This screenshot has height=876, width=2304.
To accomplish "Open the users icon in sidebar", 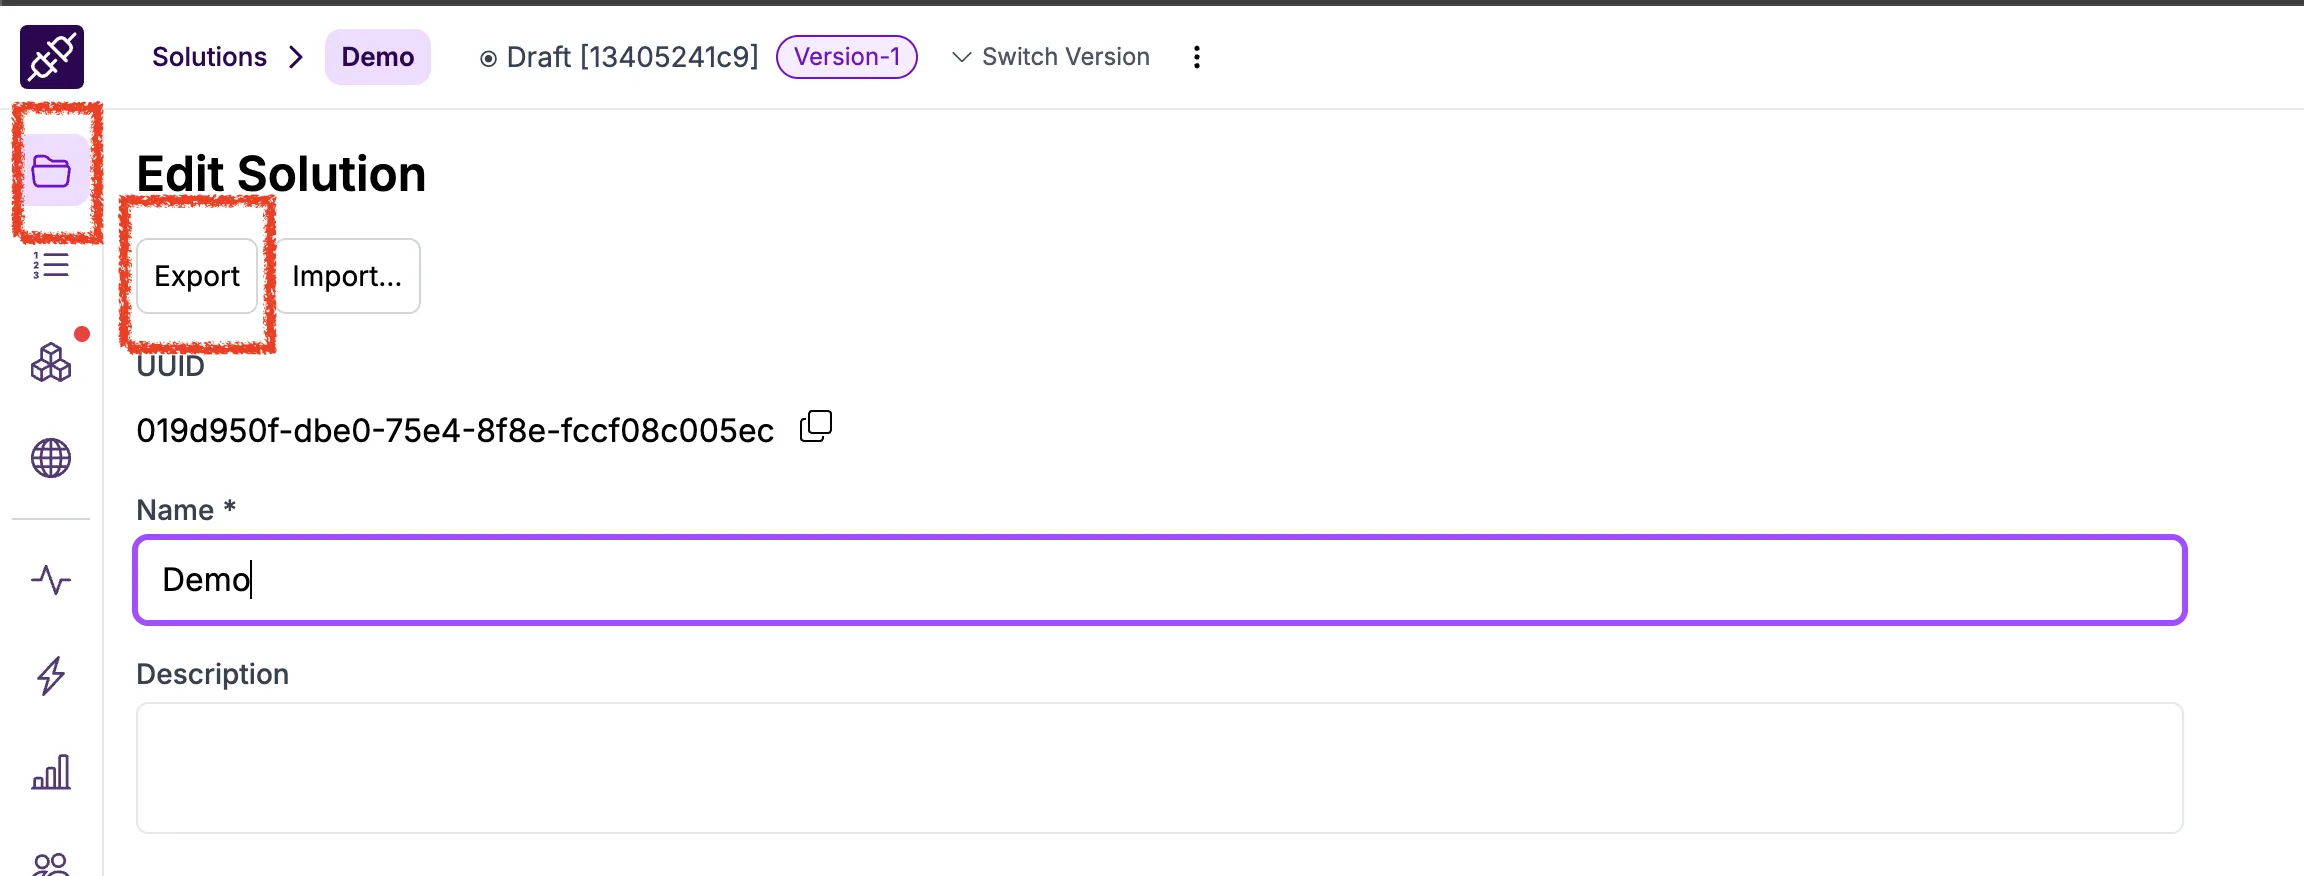I will [x=51, y=864].
